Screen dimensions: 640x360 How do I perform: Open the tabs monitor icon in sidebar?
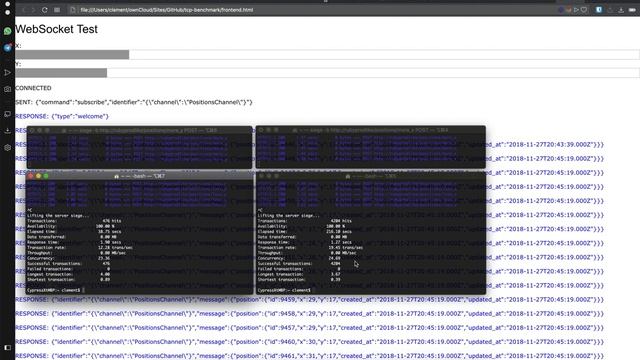(x=7, y=114)
